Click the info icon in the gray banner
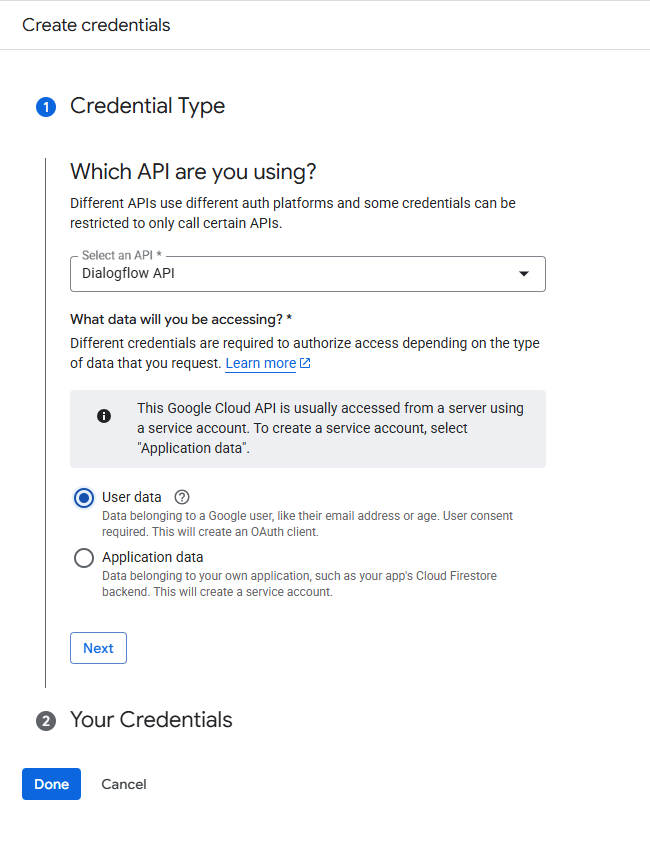This screenshot has height=852, width=650. point(104,416)
